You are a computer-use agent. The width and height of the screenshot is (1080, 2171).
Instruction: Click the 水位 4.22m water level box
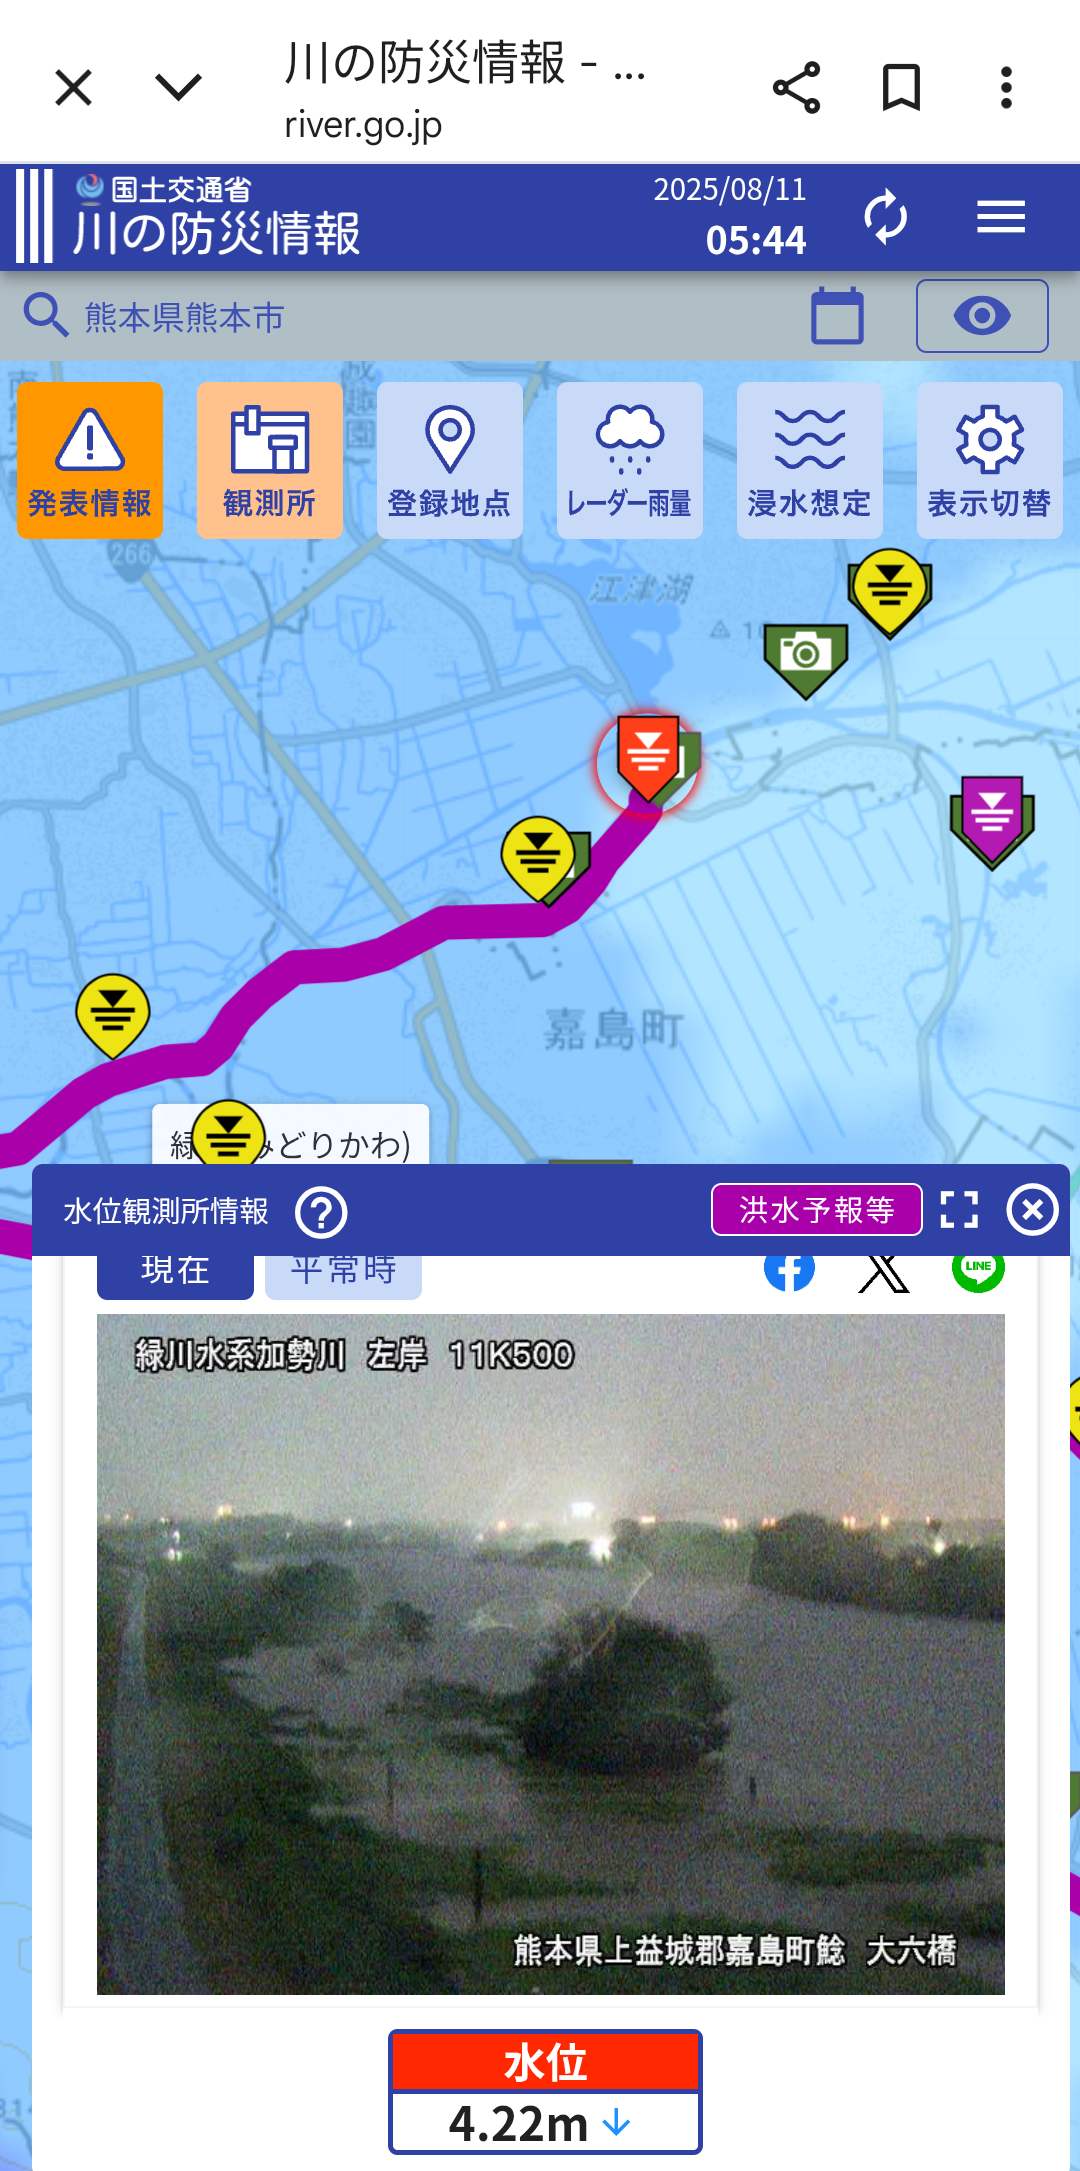pyautogui.click(x=545, y=2092)
